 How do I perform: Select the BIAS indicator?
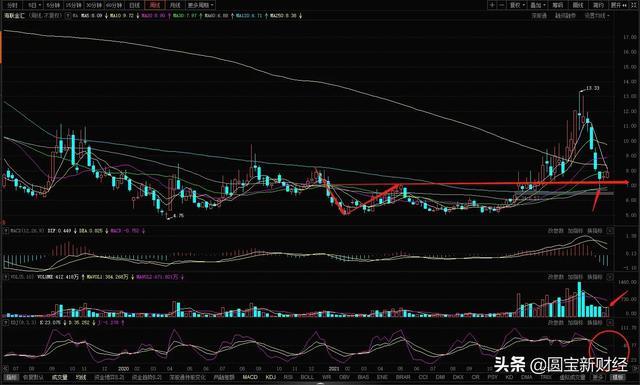pos(364,377)
